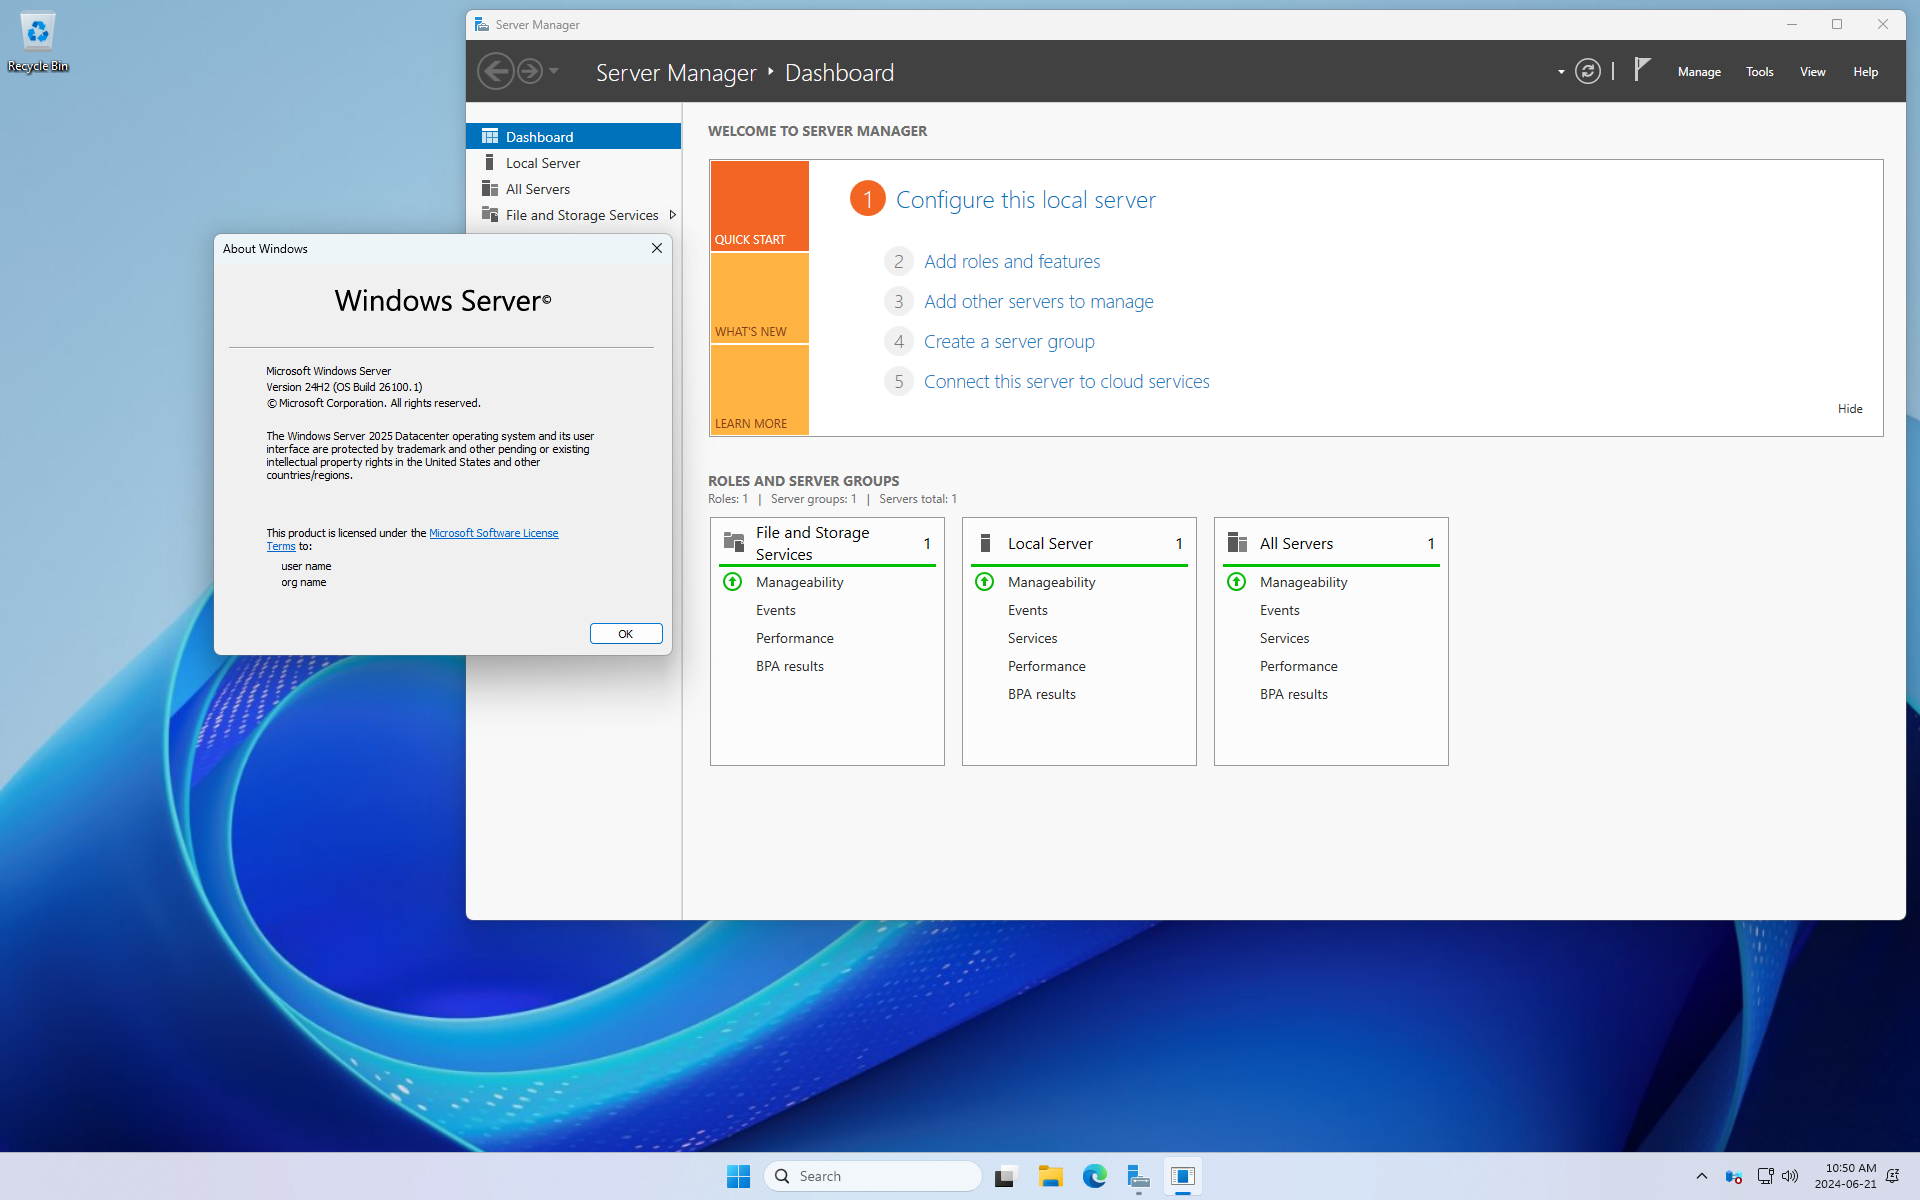Click Connect this server to cloud services
The image size is (1920, 1200).
click(1066, 381)
